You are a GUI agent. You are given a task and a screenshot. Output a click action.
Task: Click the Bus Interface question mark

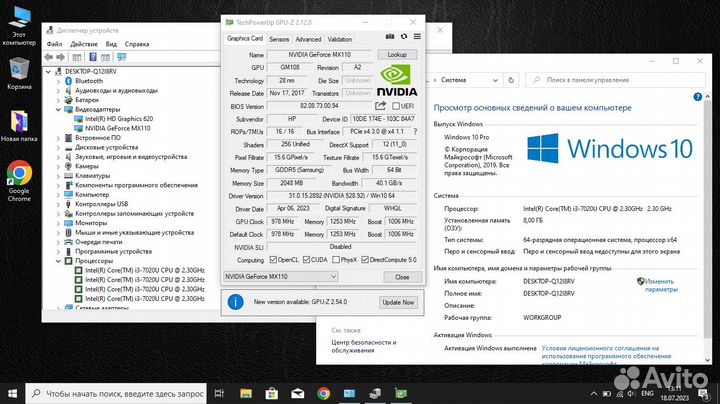click(x=415, y=132)
